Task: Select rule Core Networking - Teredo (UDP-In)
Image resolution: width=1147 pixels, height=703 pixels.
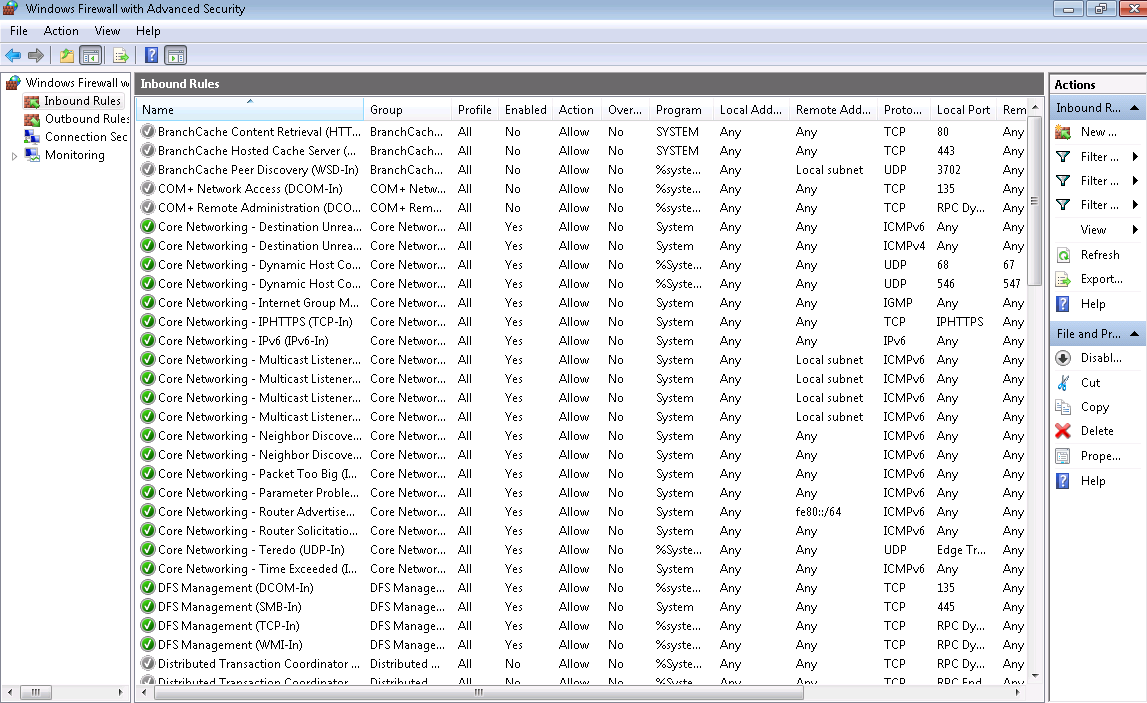Action: pyautogui.click(x=251, y=550)
